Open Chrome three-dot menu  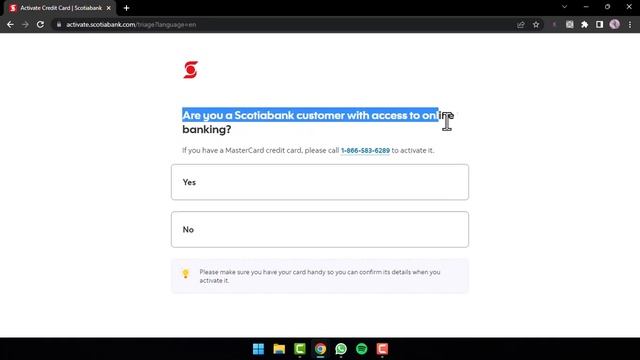coord(630,24)
